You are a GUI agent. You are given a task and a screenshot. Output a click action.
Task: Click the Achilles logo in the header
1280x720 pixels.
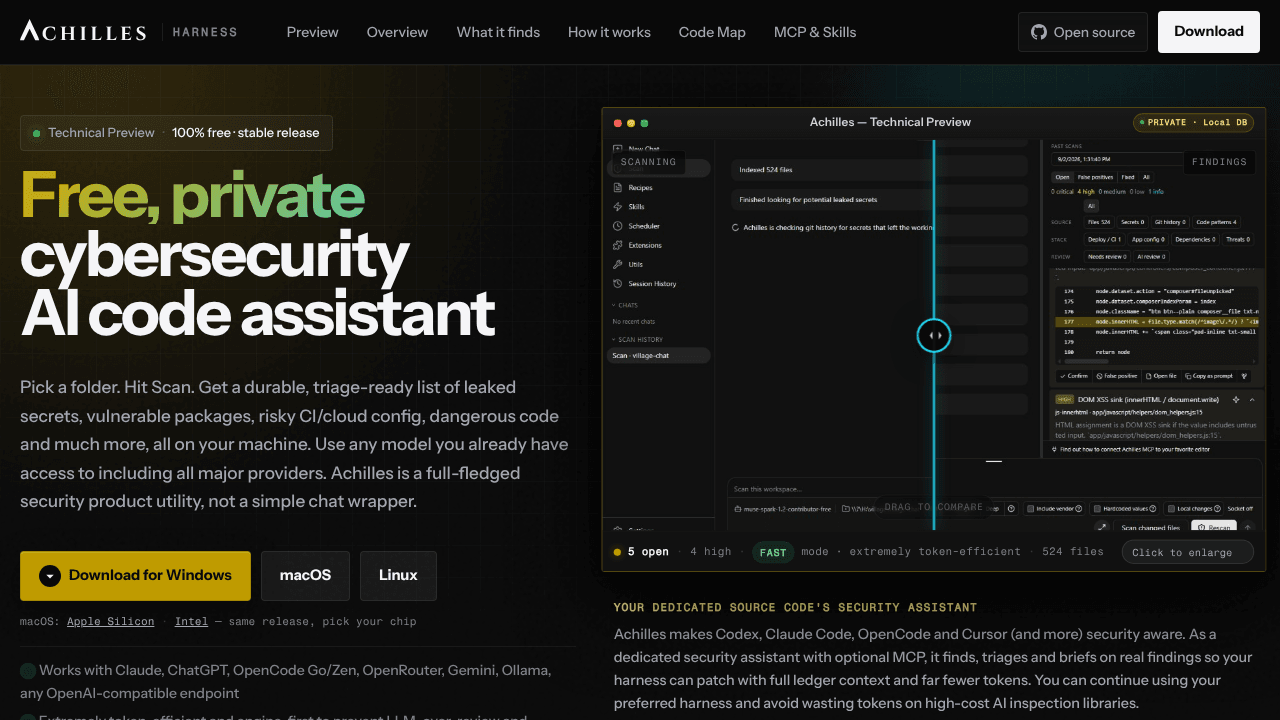83,32
